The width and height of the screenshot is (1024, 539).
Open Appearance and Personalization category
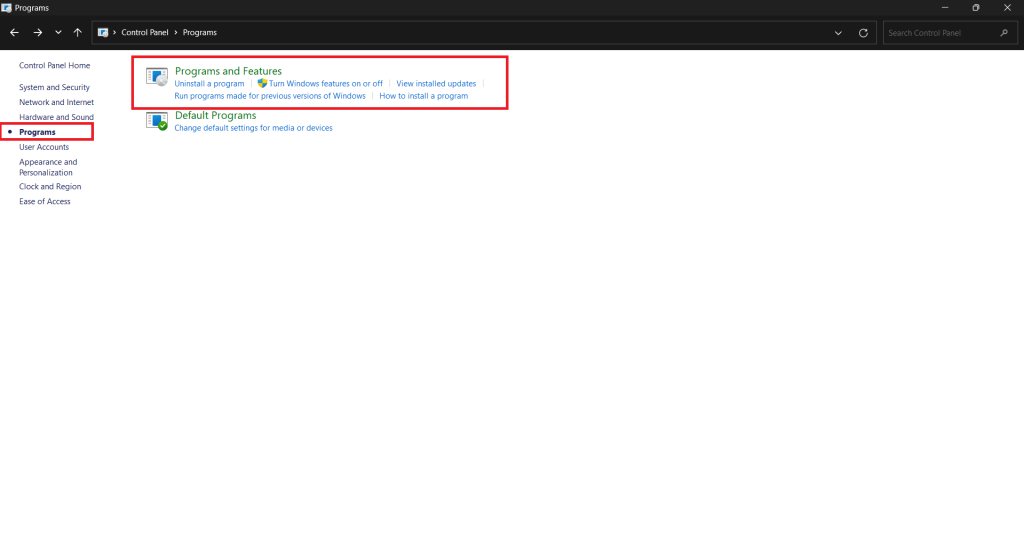pyautogui.click(x=48, y=167)
